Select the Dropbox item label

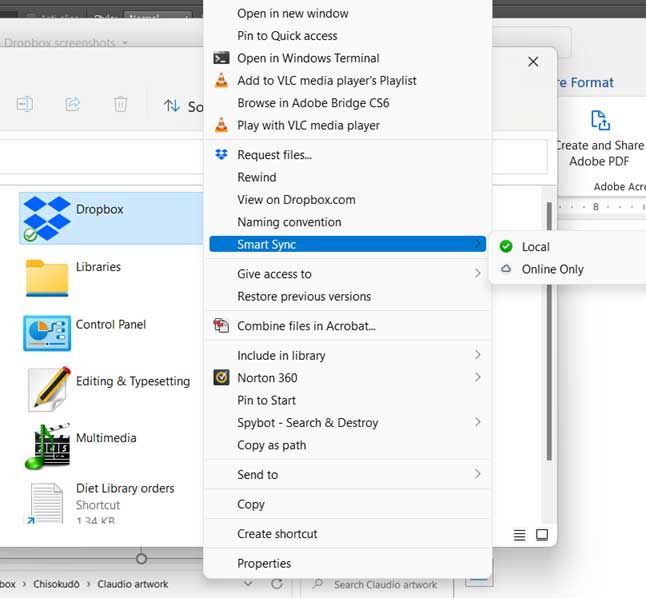click(100, 209)
